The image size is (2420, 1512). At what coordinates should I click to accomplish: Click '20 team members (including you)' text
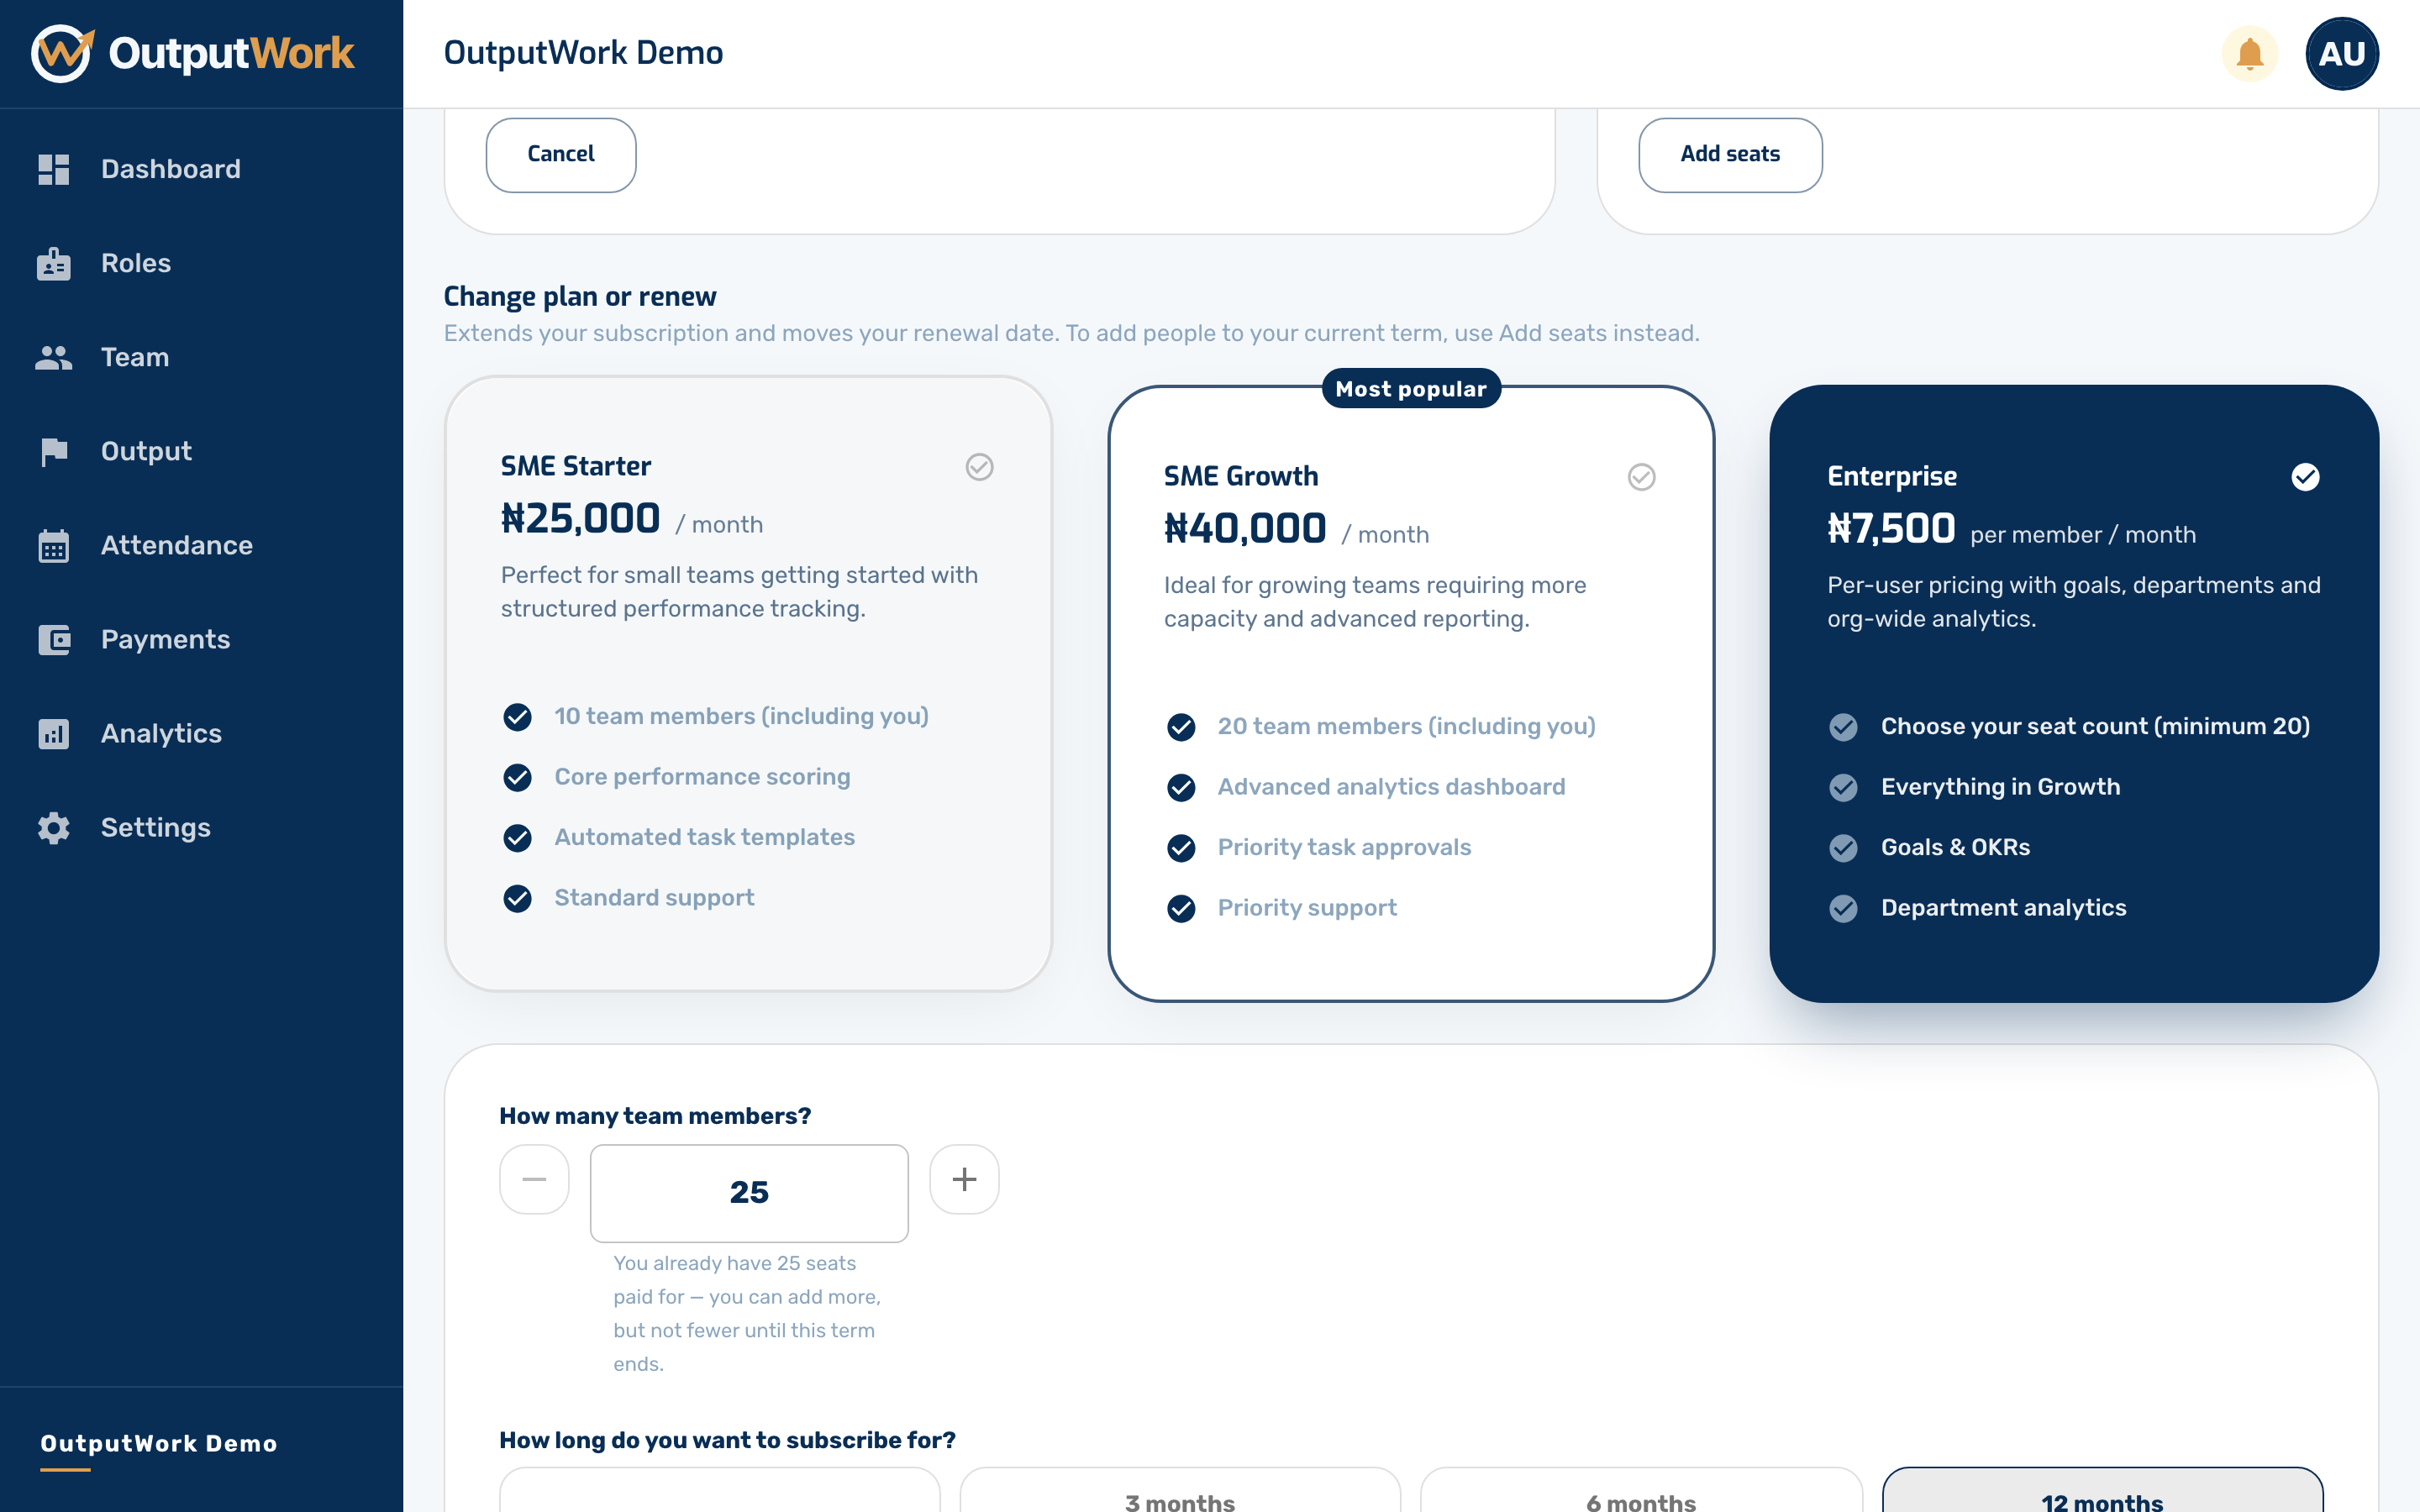click(x=1406, y=727)
